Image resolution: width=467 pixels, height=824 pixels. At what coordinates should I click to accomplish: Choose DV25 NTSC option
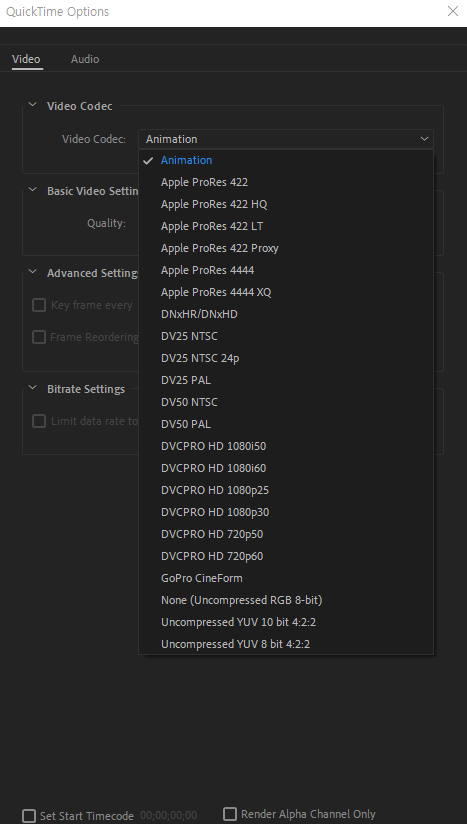286,336
